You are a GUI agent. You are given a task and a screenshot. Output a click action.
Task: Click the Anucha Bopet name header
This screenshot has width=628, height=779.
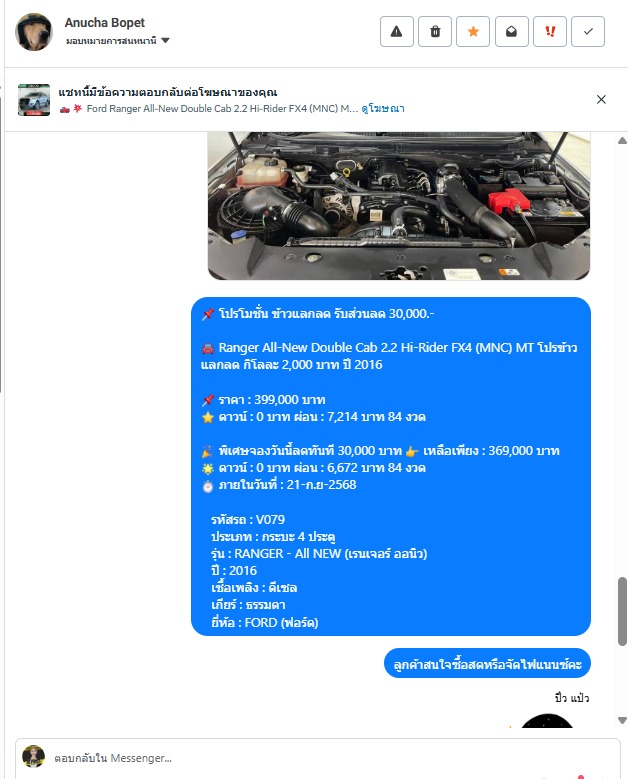coord(104,23)
